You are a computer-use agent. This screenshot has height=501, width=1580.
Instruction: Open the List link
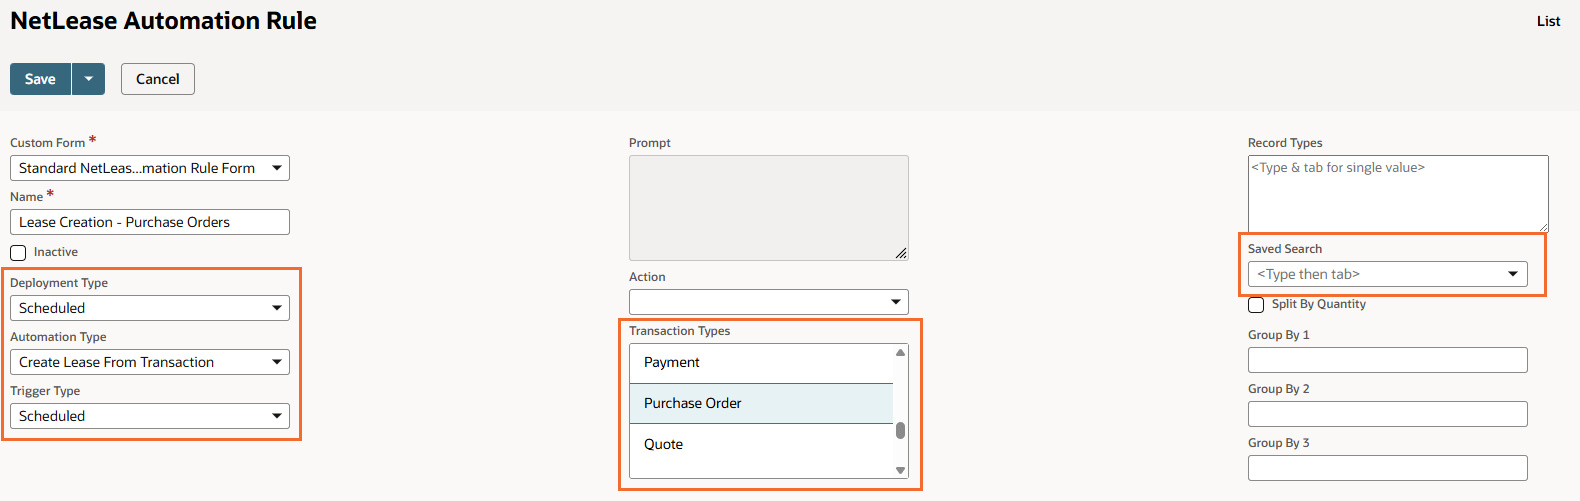coord(1548,21)
